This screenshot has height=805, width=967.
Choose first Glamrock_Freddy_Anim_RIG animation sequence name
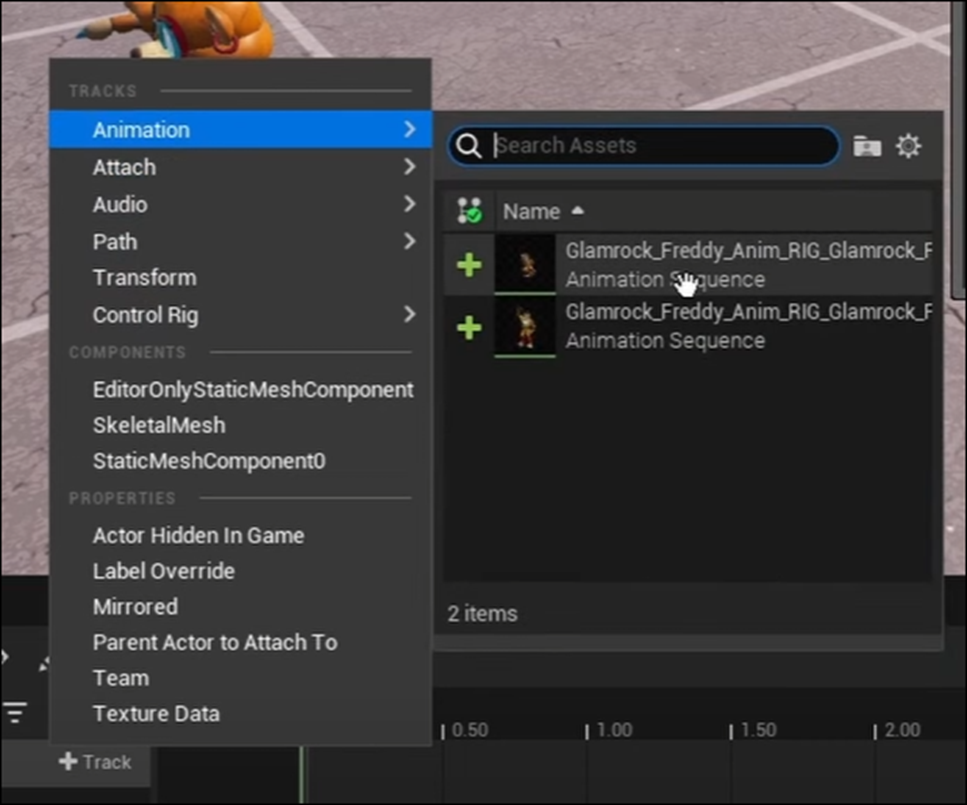749,250
